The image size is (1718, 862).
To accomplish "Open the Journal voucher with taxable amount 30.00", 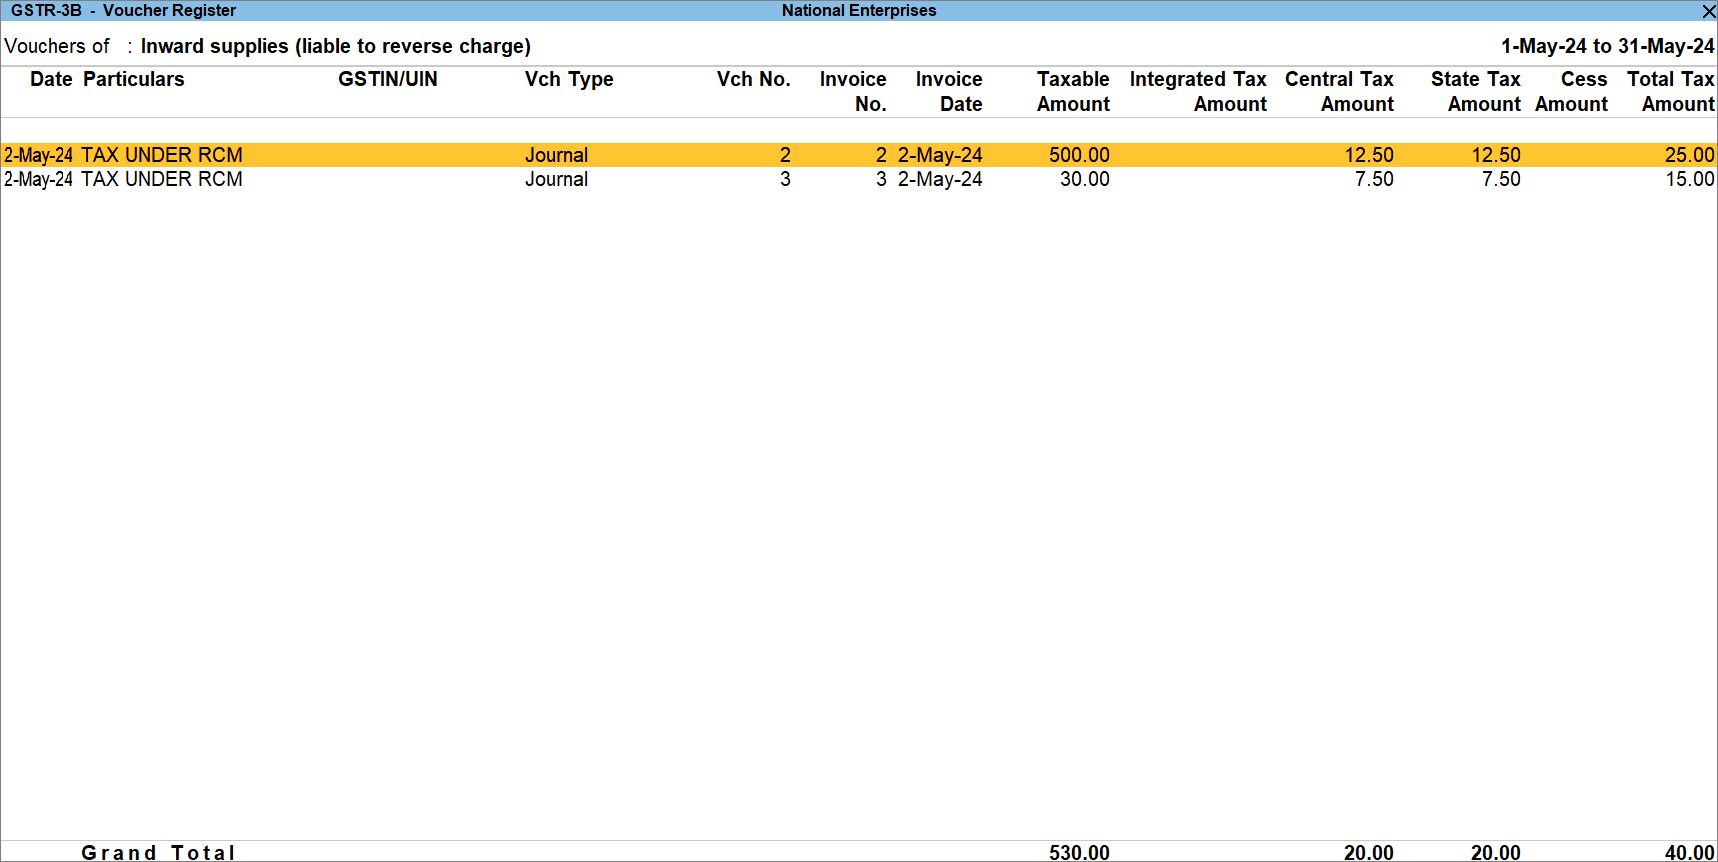I will (x=161, y=180).
